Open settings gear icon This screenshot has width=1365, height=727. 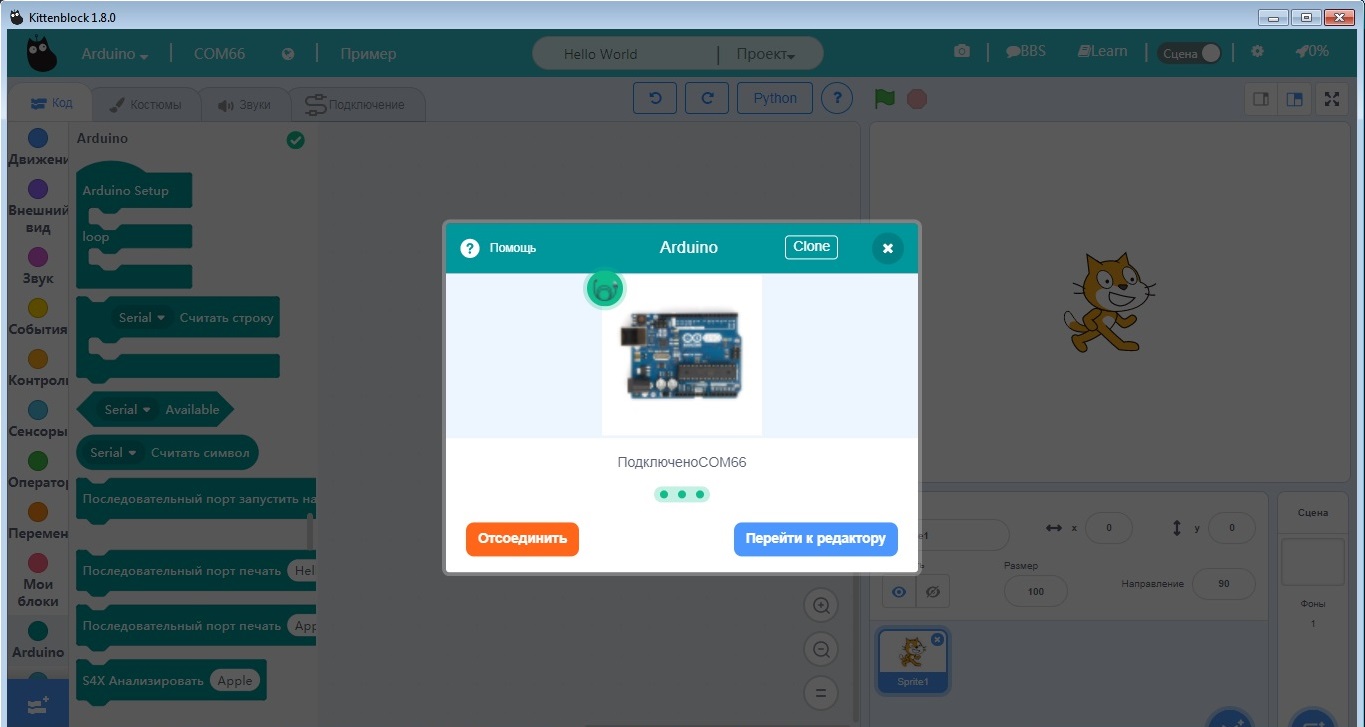click(1258, 51)
